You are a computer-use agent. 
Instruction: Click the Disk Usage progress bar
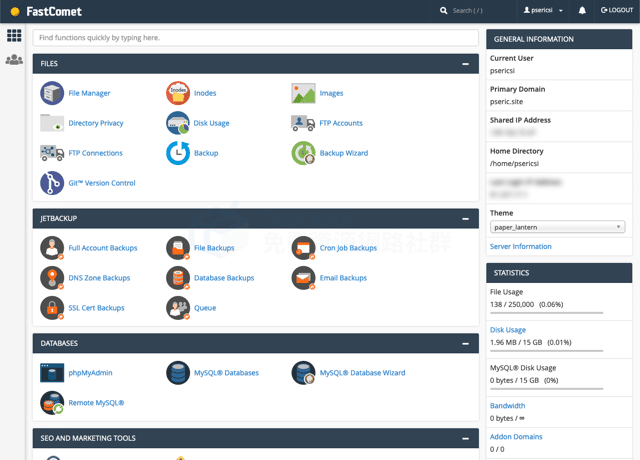547,351
